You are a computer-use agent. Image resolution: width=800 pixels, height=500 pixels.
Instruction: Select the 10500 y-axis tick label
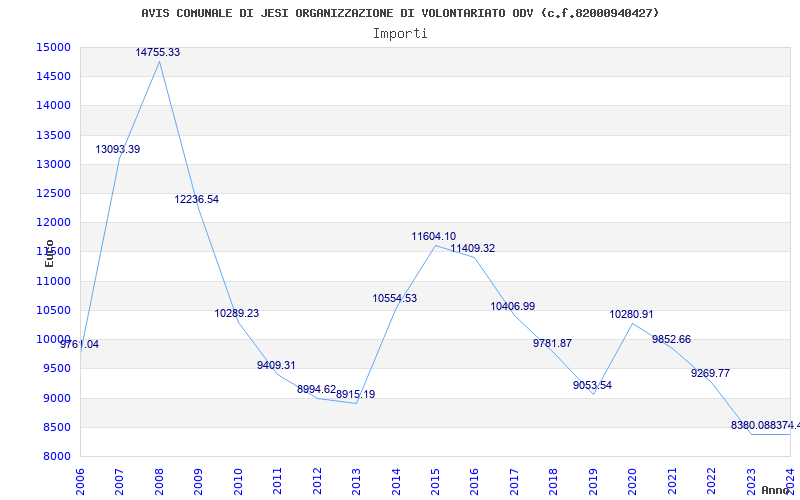[54, 310]
